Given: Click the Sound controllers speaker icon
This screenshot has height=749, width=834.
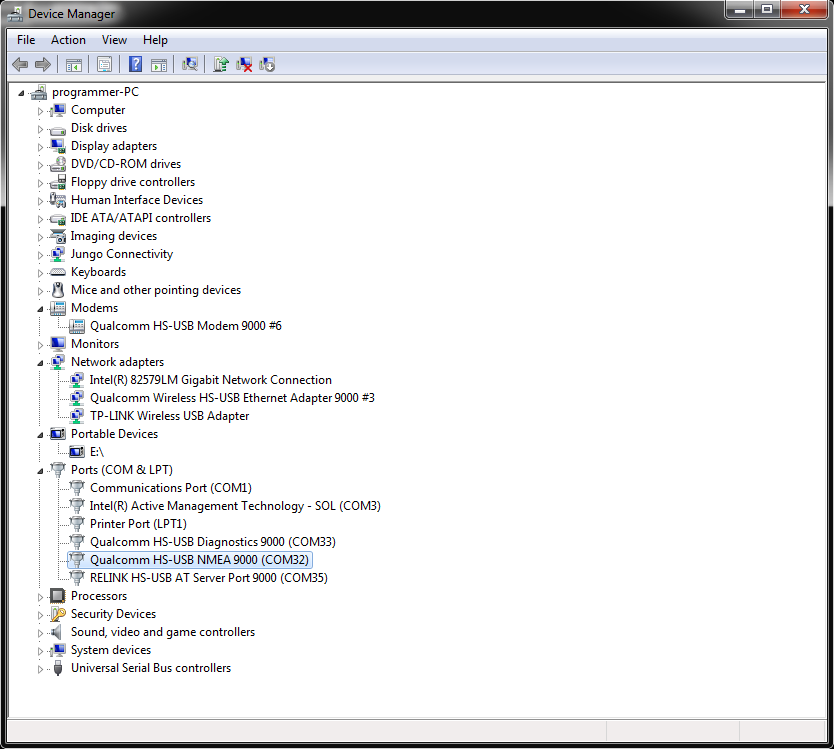Looking at the screenshot, I should (x=56, y=632).
